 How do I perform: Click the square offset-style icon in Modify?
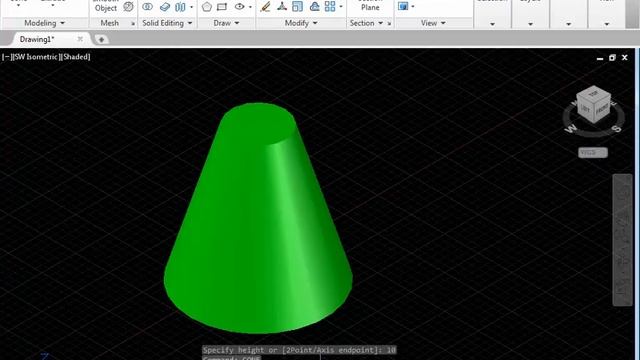tap(298, 7)
